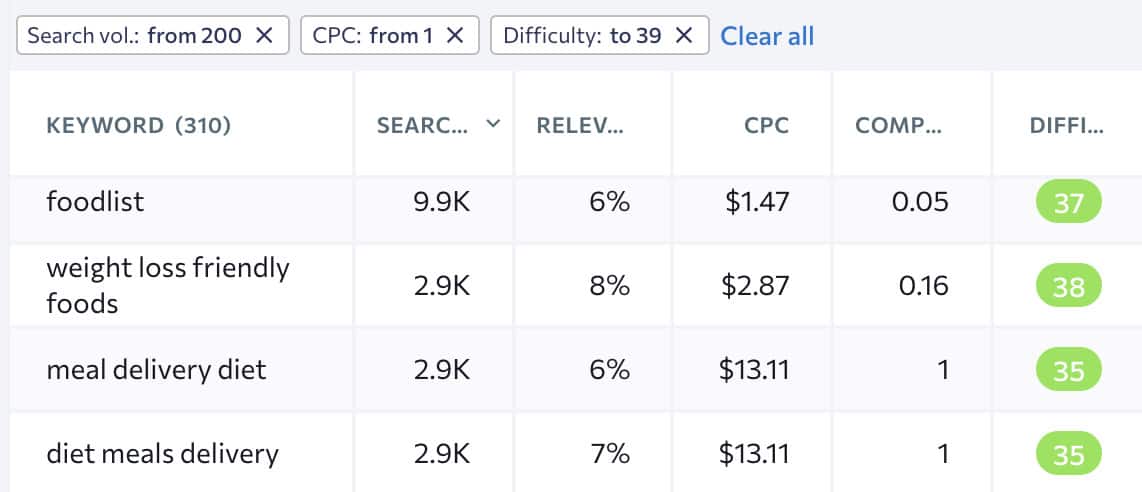1142x492 pixels.
Task: Click difficulty badge for diet meals delivery
Action: [1068, 455]
